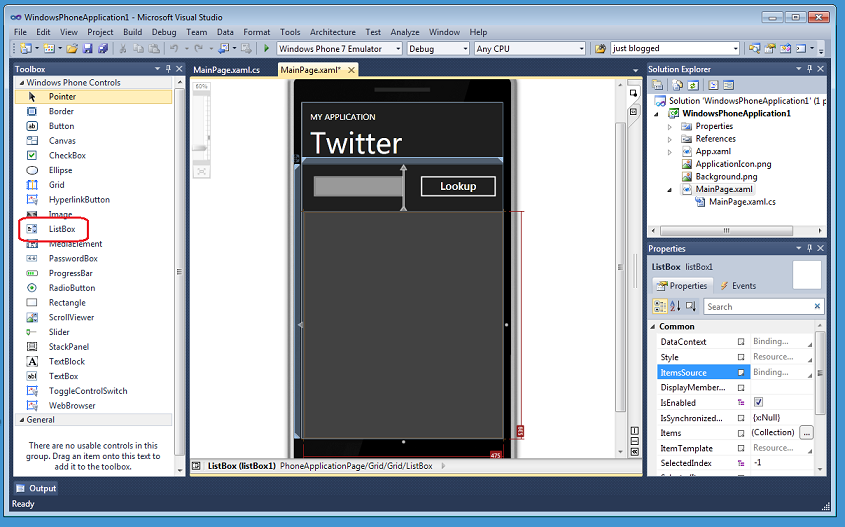The width and height of the screenshot is (845, 527).
Task: Click Show All Files icon in Solution Explorer
Action: (x=677, y=85)
